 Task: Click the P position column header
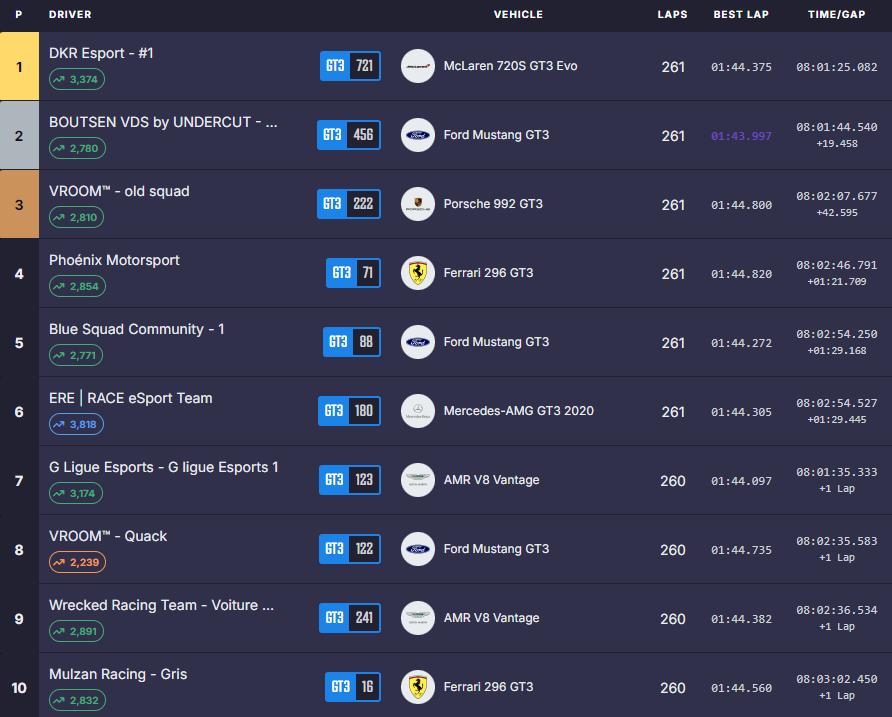pos(19,15)
